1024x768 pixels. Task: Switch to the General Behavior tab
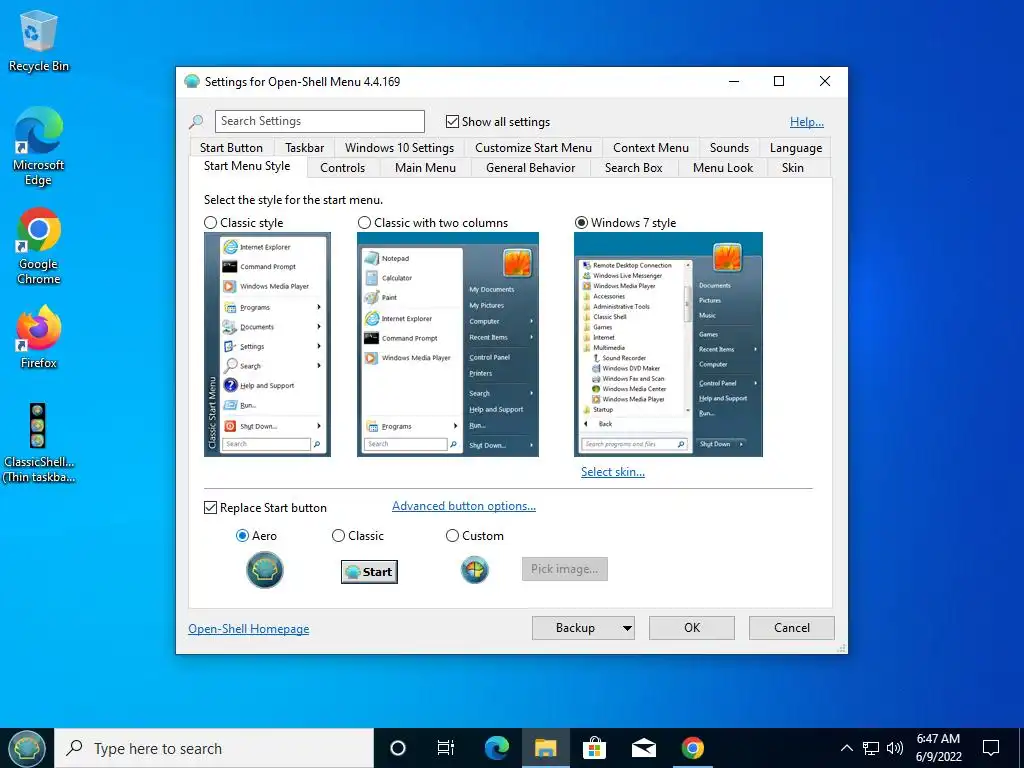(530, 168)
